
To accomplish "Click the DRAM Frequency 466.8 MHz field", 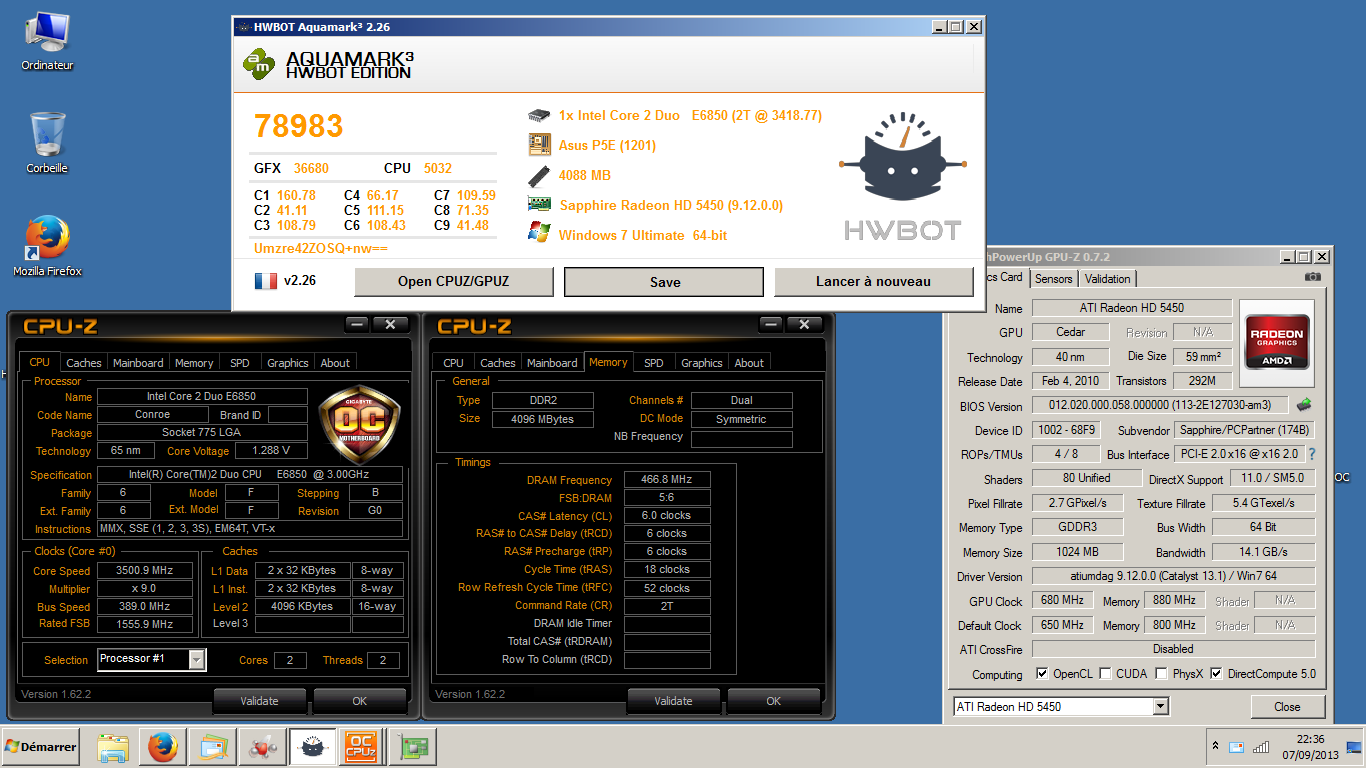I will tap(667, 480).
